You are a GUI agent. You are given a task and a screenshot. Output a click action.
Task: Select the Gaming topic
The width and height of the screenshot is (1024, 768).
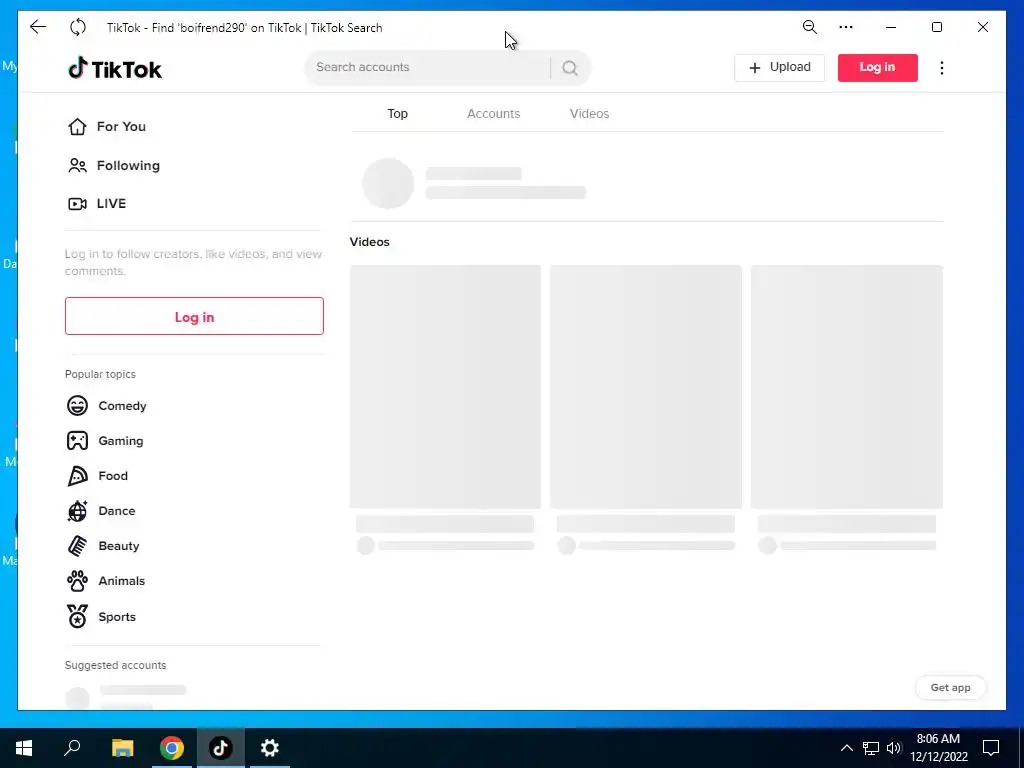click(x=105, y=441)
